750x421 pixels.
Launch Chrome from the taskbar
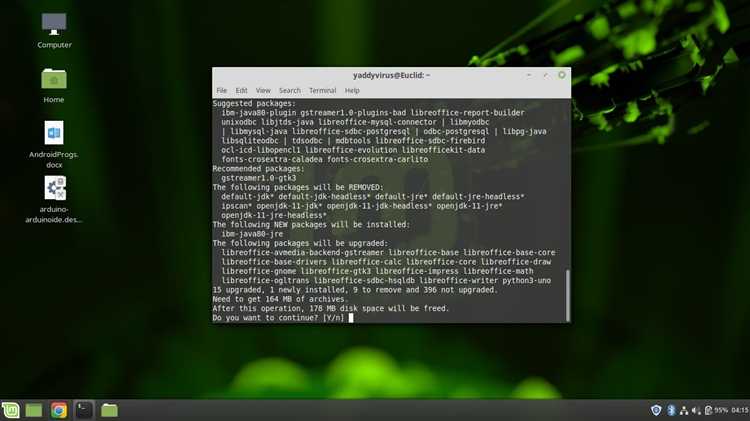[x=59, y=410]
